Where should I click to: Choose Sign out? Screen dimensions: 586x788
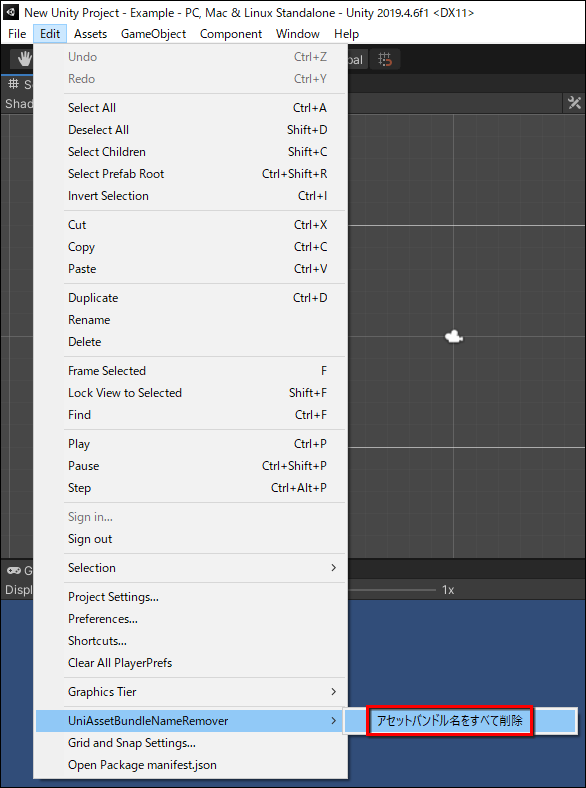(x=190, y=539)
